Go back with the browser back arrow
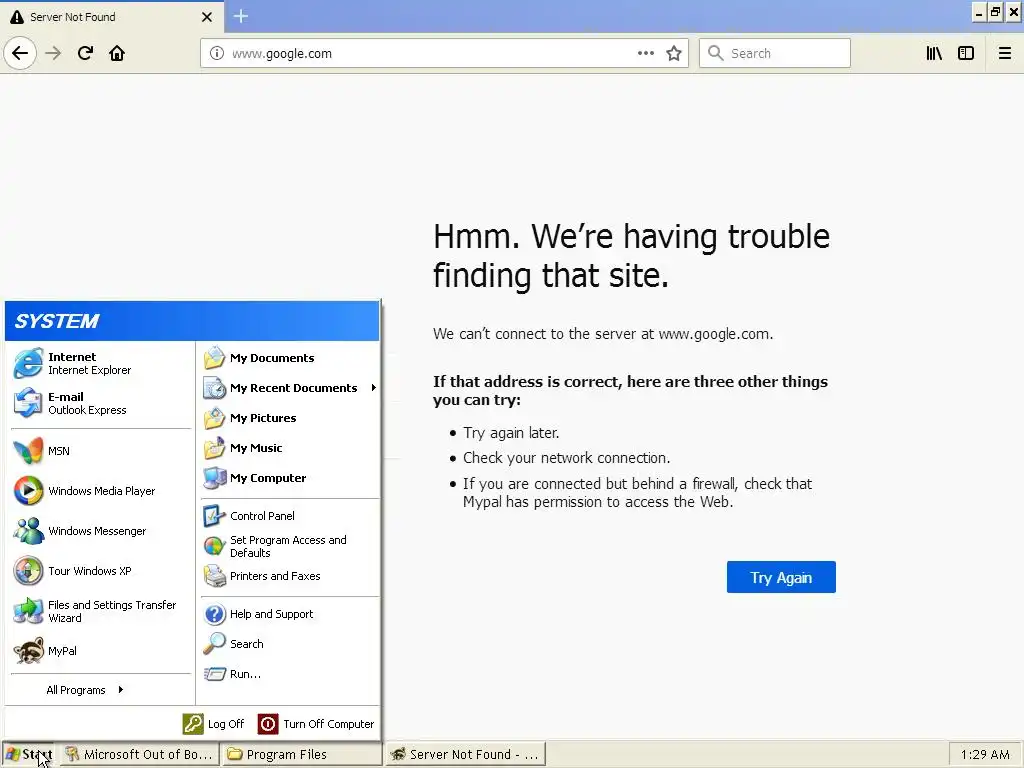The width and height of the screenshot is (1024, 768). (x=20, y=53)
